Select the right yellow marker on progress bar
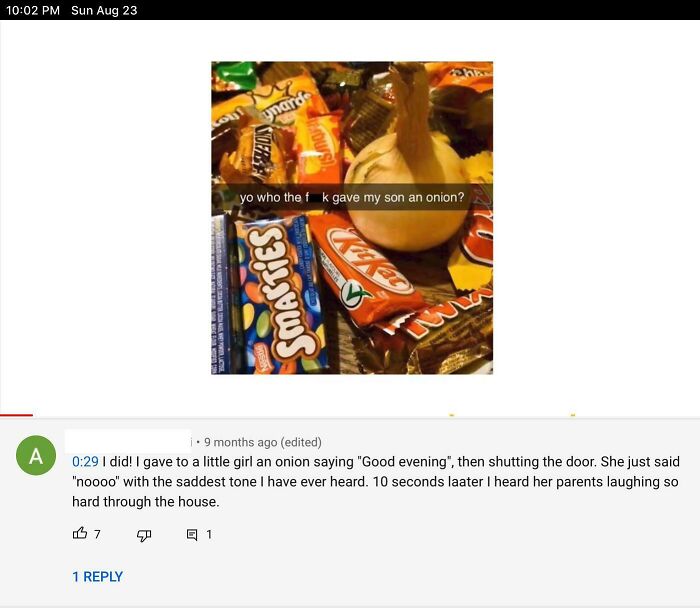700x608 pixels. point(573,415)
